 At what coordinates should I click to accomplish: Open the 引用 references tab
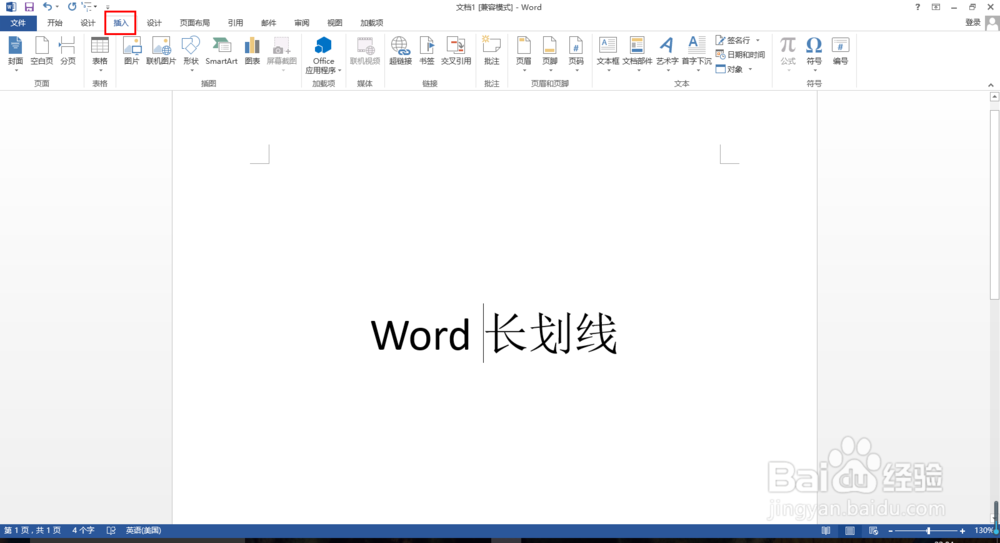[x=235, y=23]
